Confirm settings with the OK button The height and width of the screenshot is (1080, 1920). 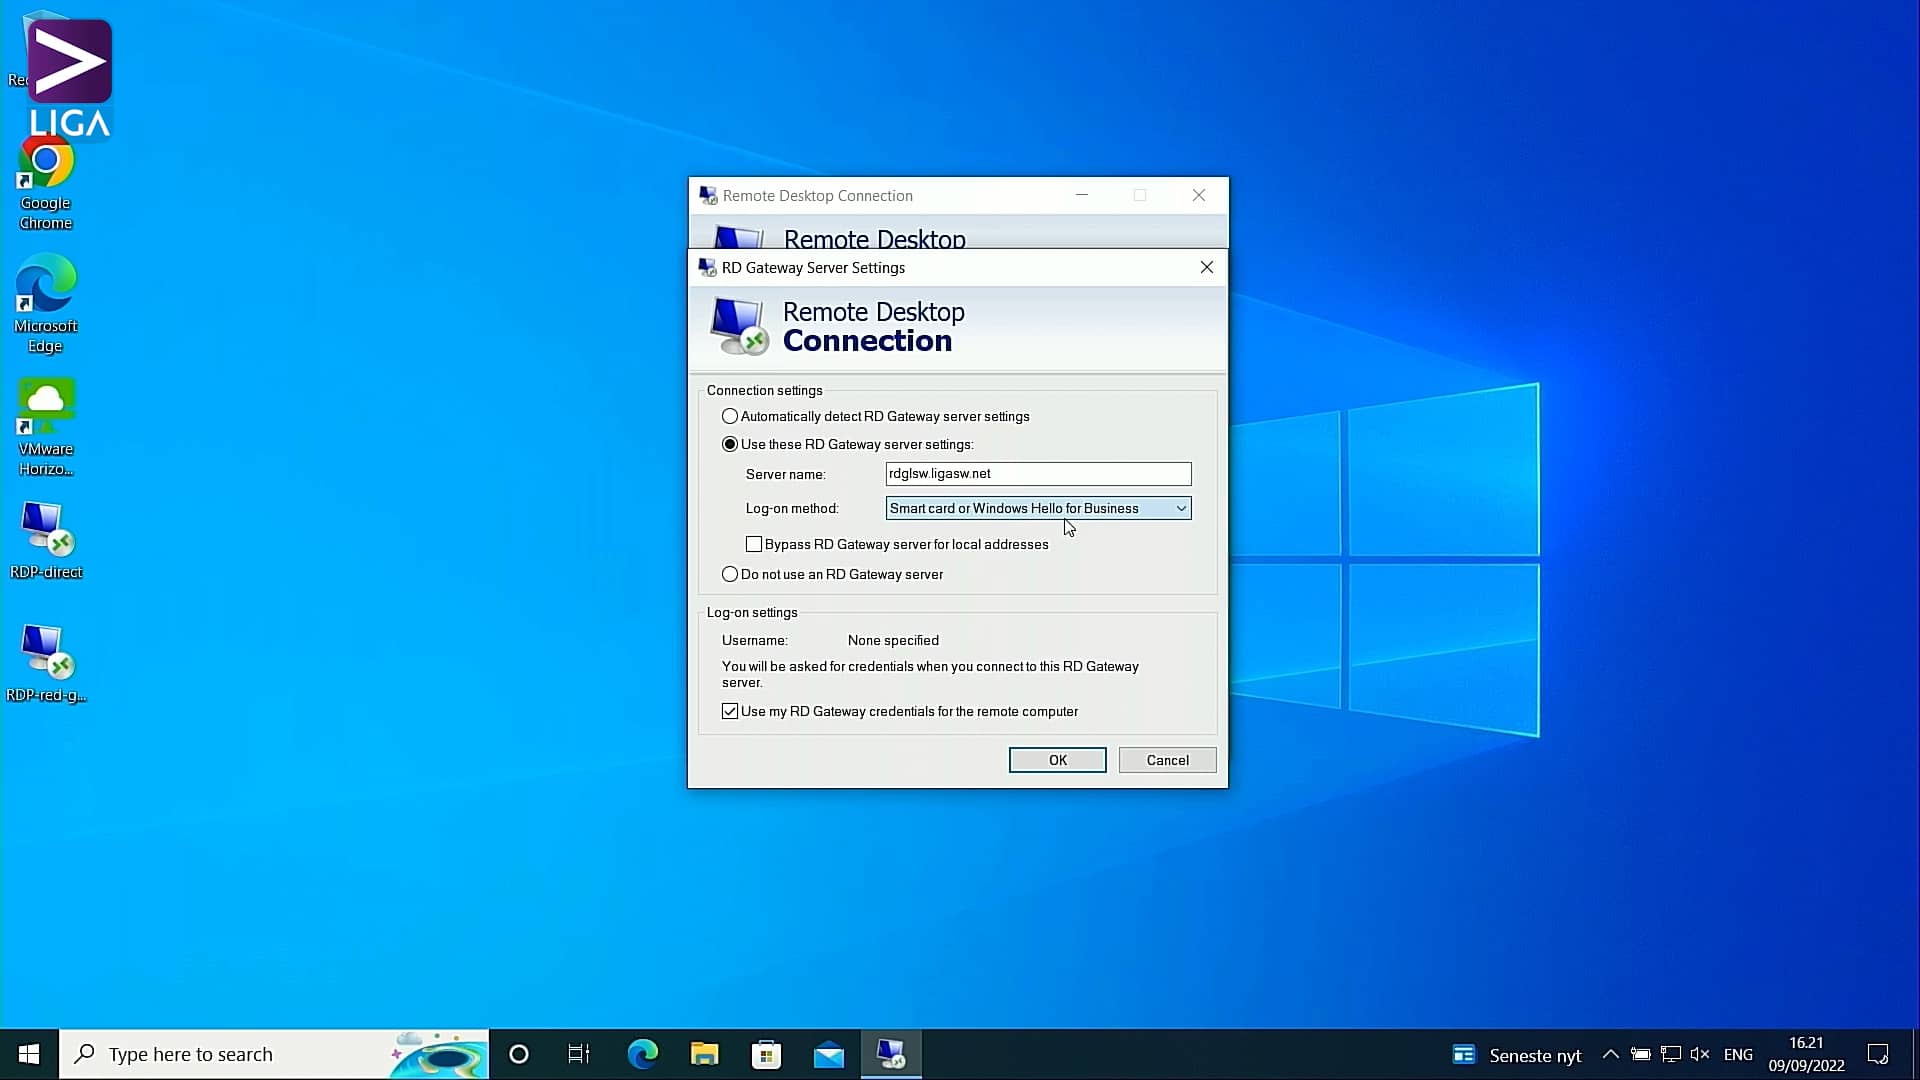[1057, 760]
